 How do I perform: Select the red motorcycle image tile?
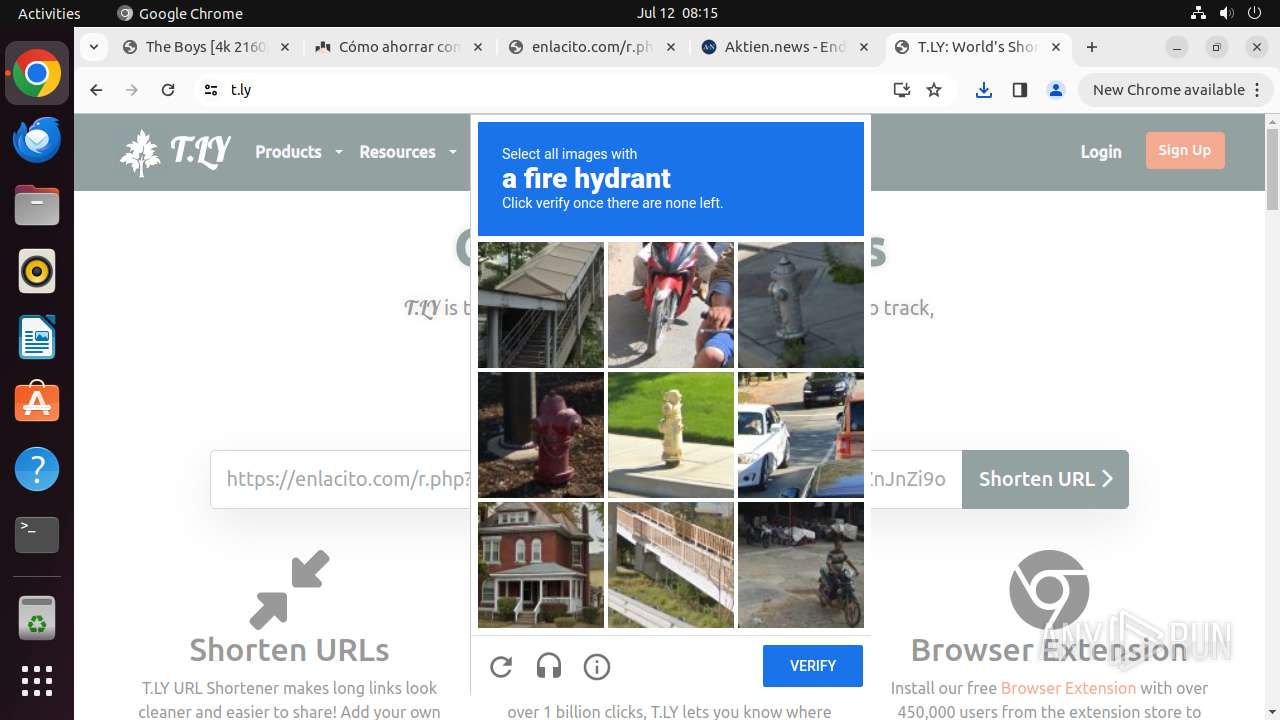[671, 305]
